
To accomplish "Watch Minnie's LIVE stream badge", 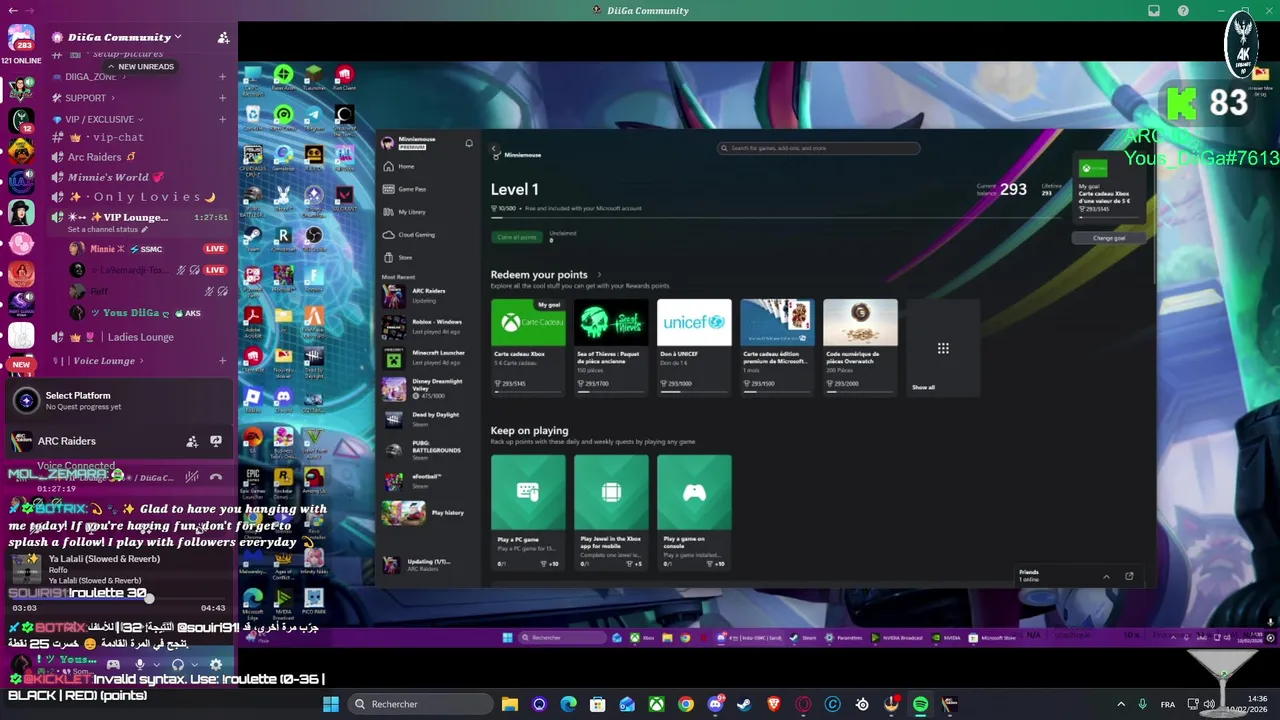I will [215, 249].
